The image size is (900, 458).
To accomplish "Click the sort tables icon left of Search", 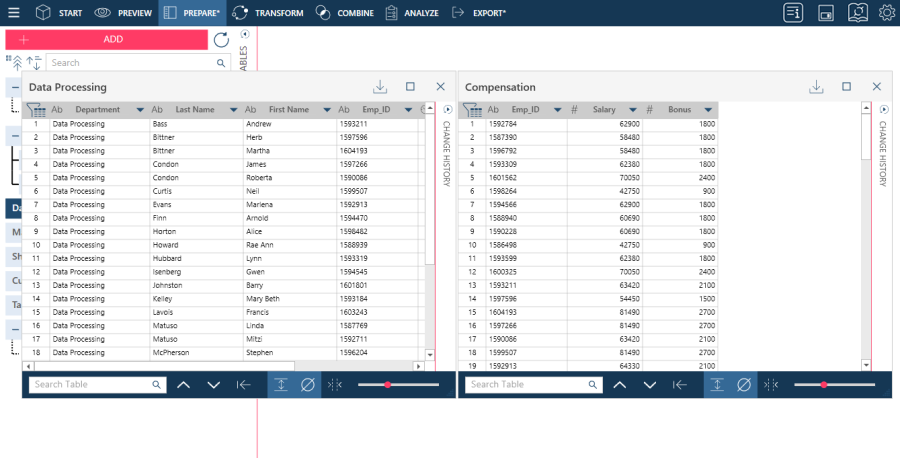I will 33,63.
